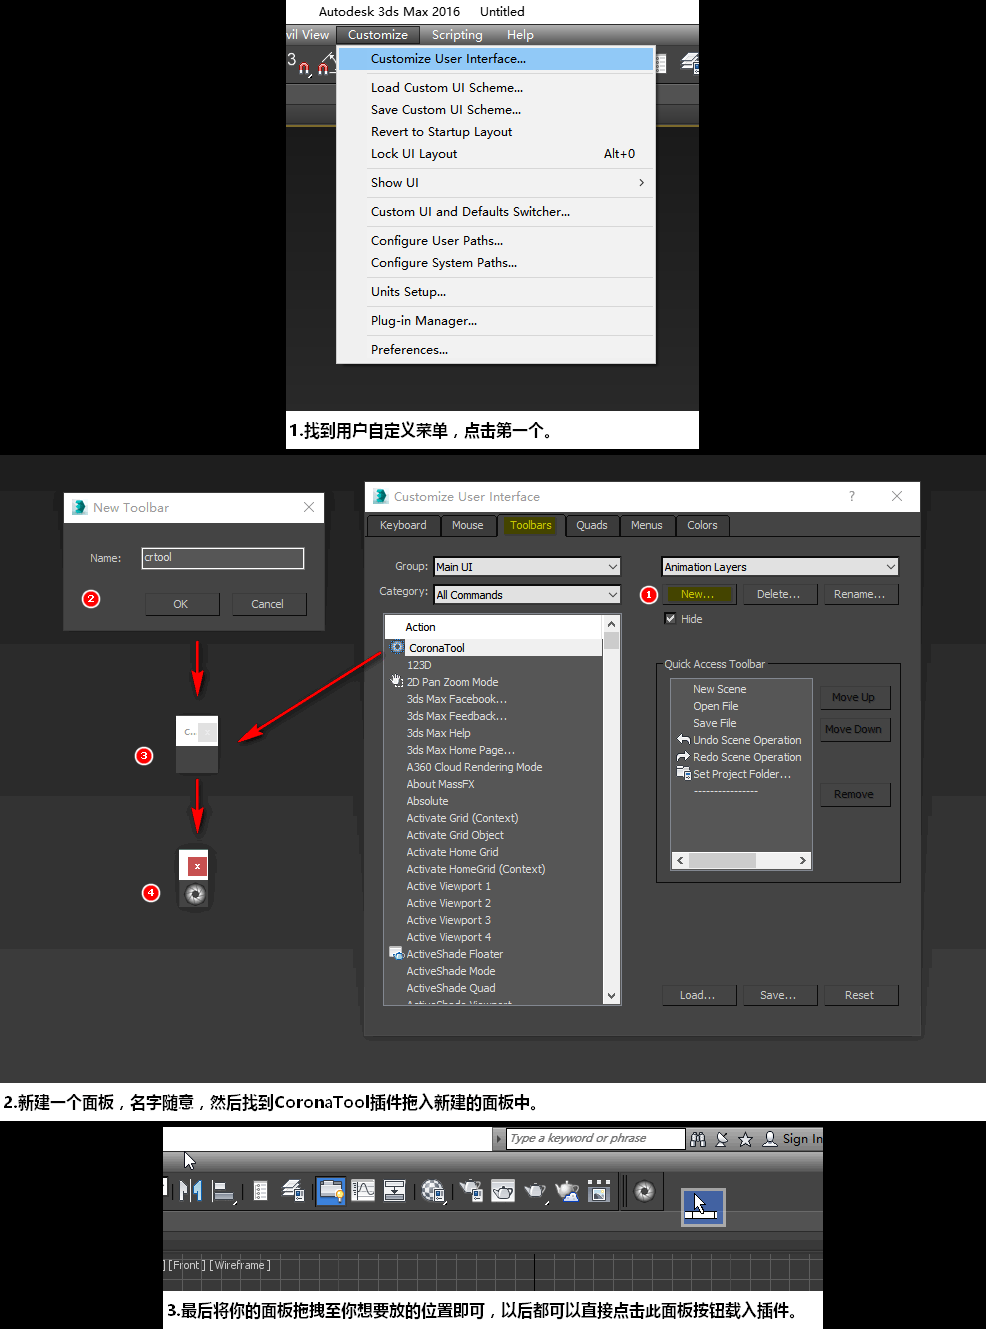Image resolution: width=986 pixels, height=1329 pixels.
Task: Switch to the Colors tab
Action: tap(702, 525)
